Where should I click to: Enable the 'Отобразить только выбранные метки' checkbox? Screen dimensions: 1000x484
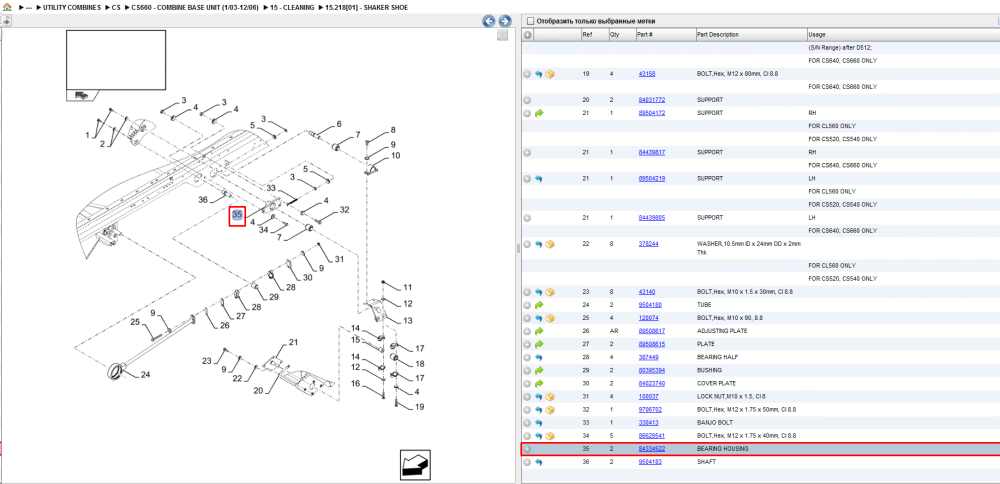click(x=529, y=21)
